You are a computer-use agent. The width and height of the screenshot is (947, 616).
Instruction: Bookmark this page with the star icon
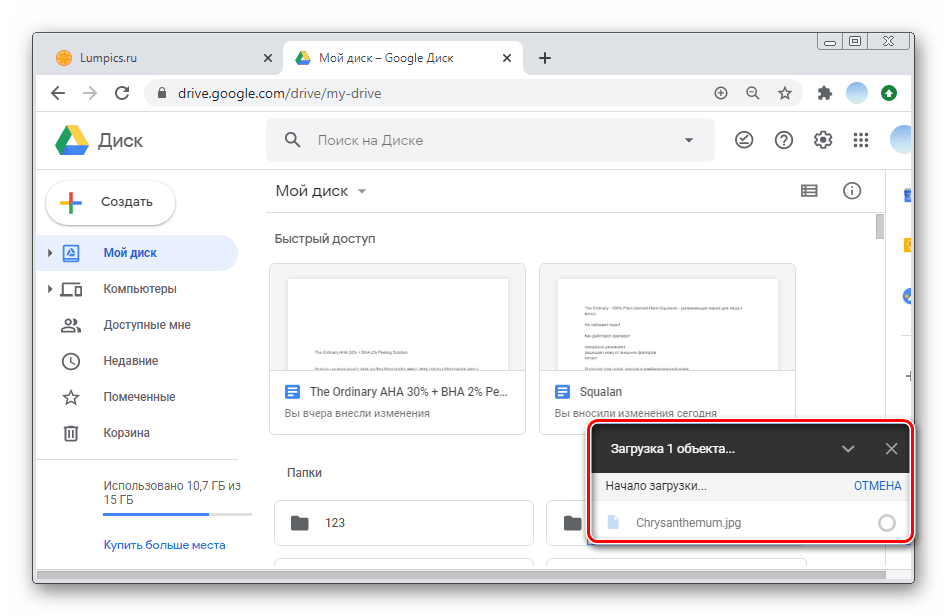pyautogui.click(x=785, y=93)
